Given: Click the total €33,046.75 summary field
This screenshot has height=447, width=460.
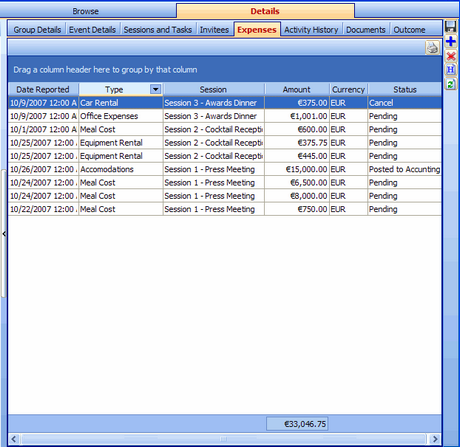Looking at the screenshot, I should pos(297,424).
